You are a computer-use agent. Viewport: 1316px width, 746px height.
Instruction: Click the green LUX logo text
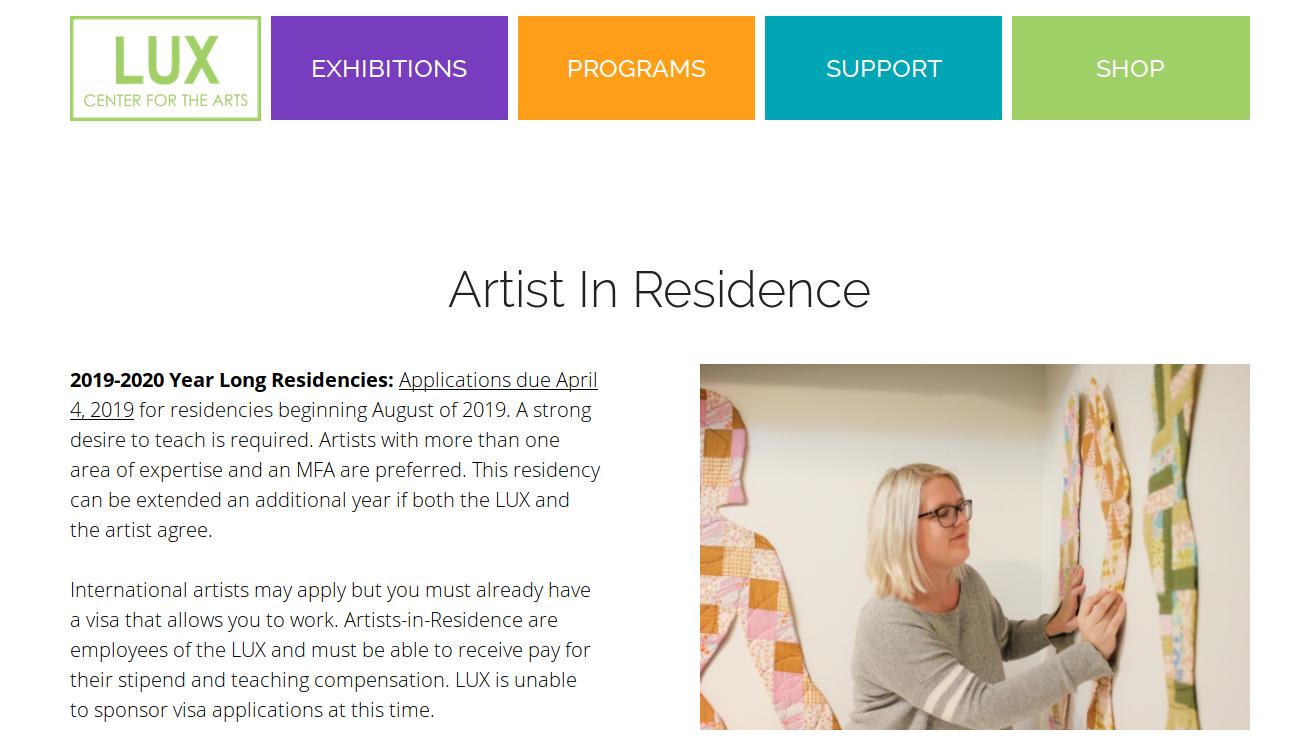tap(165, 58)
